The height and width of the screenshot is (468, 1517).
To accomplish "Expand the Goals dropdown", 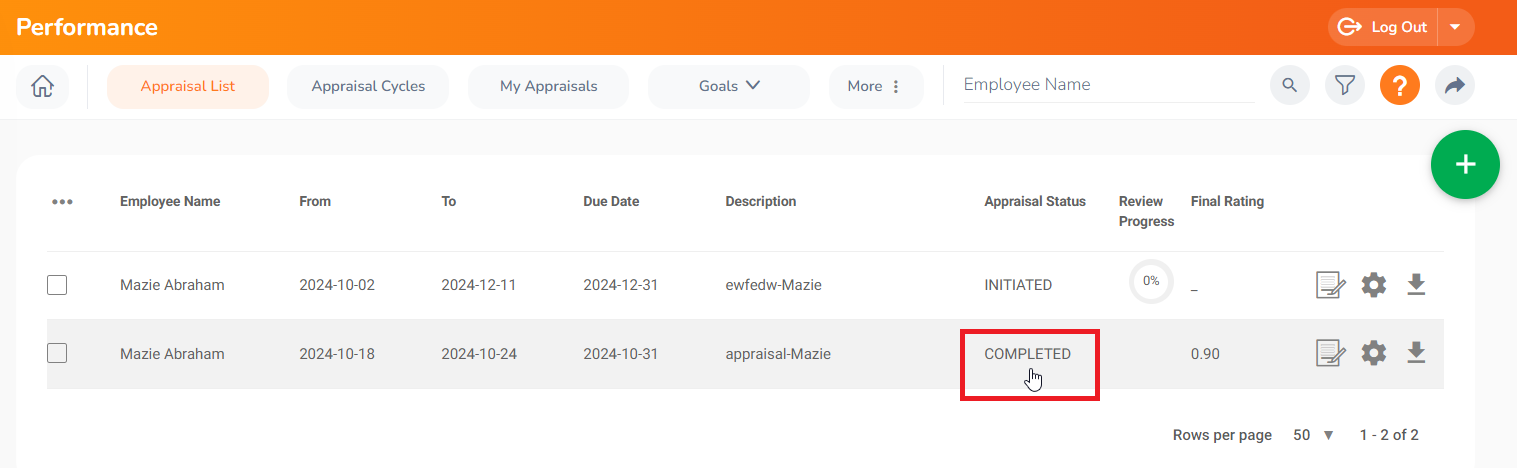I will coord(729,86).
